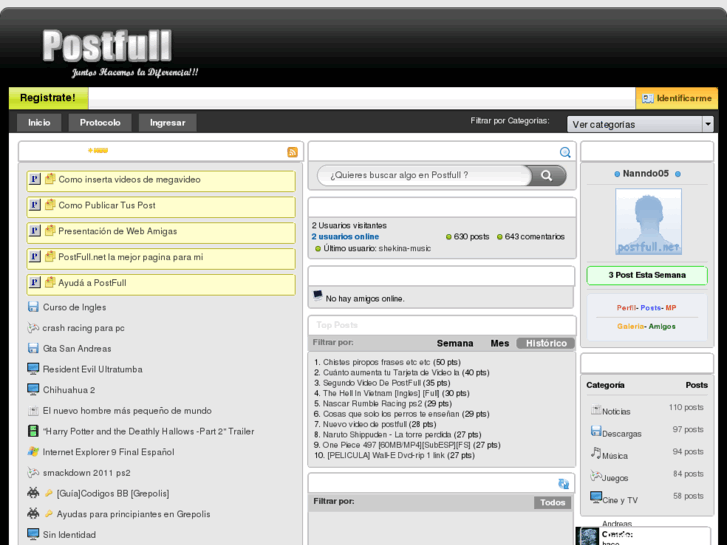Click the Cine y TV monitor icon
This screenshot has height=545, width=727.
pos(596,498)
